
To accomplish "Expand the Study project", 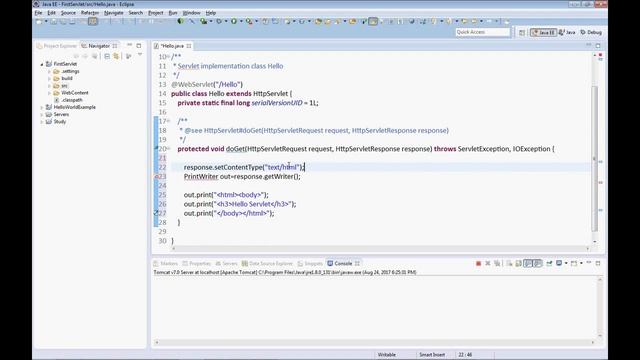I will click(x=42, y=122).
